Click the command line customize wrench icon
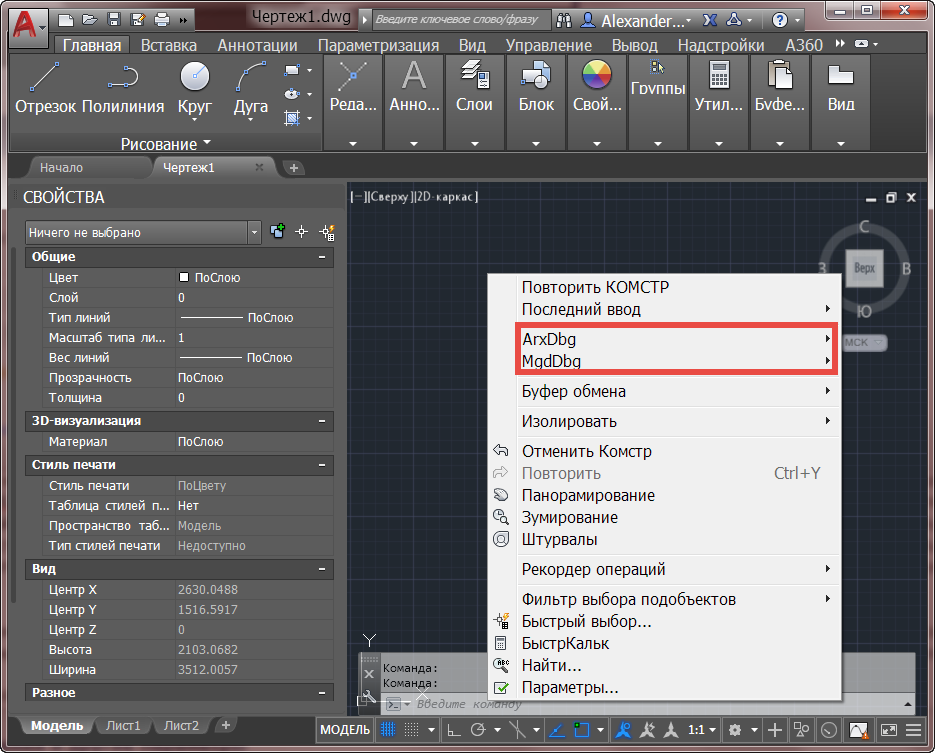The image size is (935, 753). click(x=369, y=696)
